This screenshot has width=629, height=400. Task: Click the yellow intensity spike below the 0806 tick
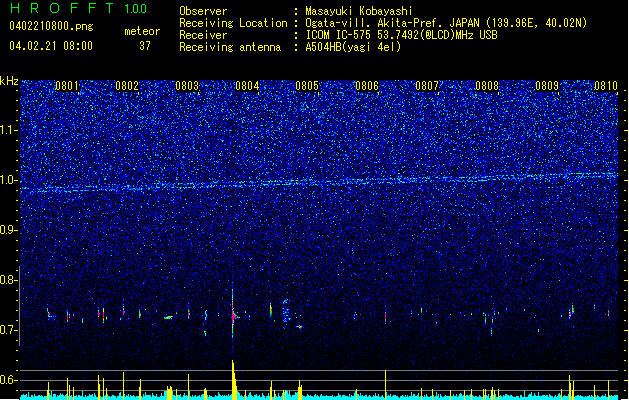click(x=386, y=384)
